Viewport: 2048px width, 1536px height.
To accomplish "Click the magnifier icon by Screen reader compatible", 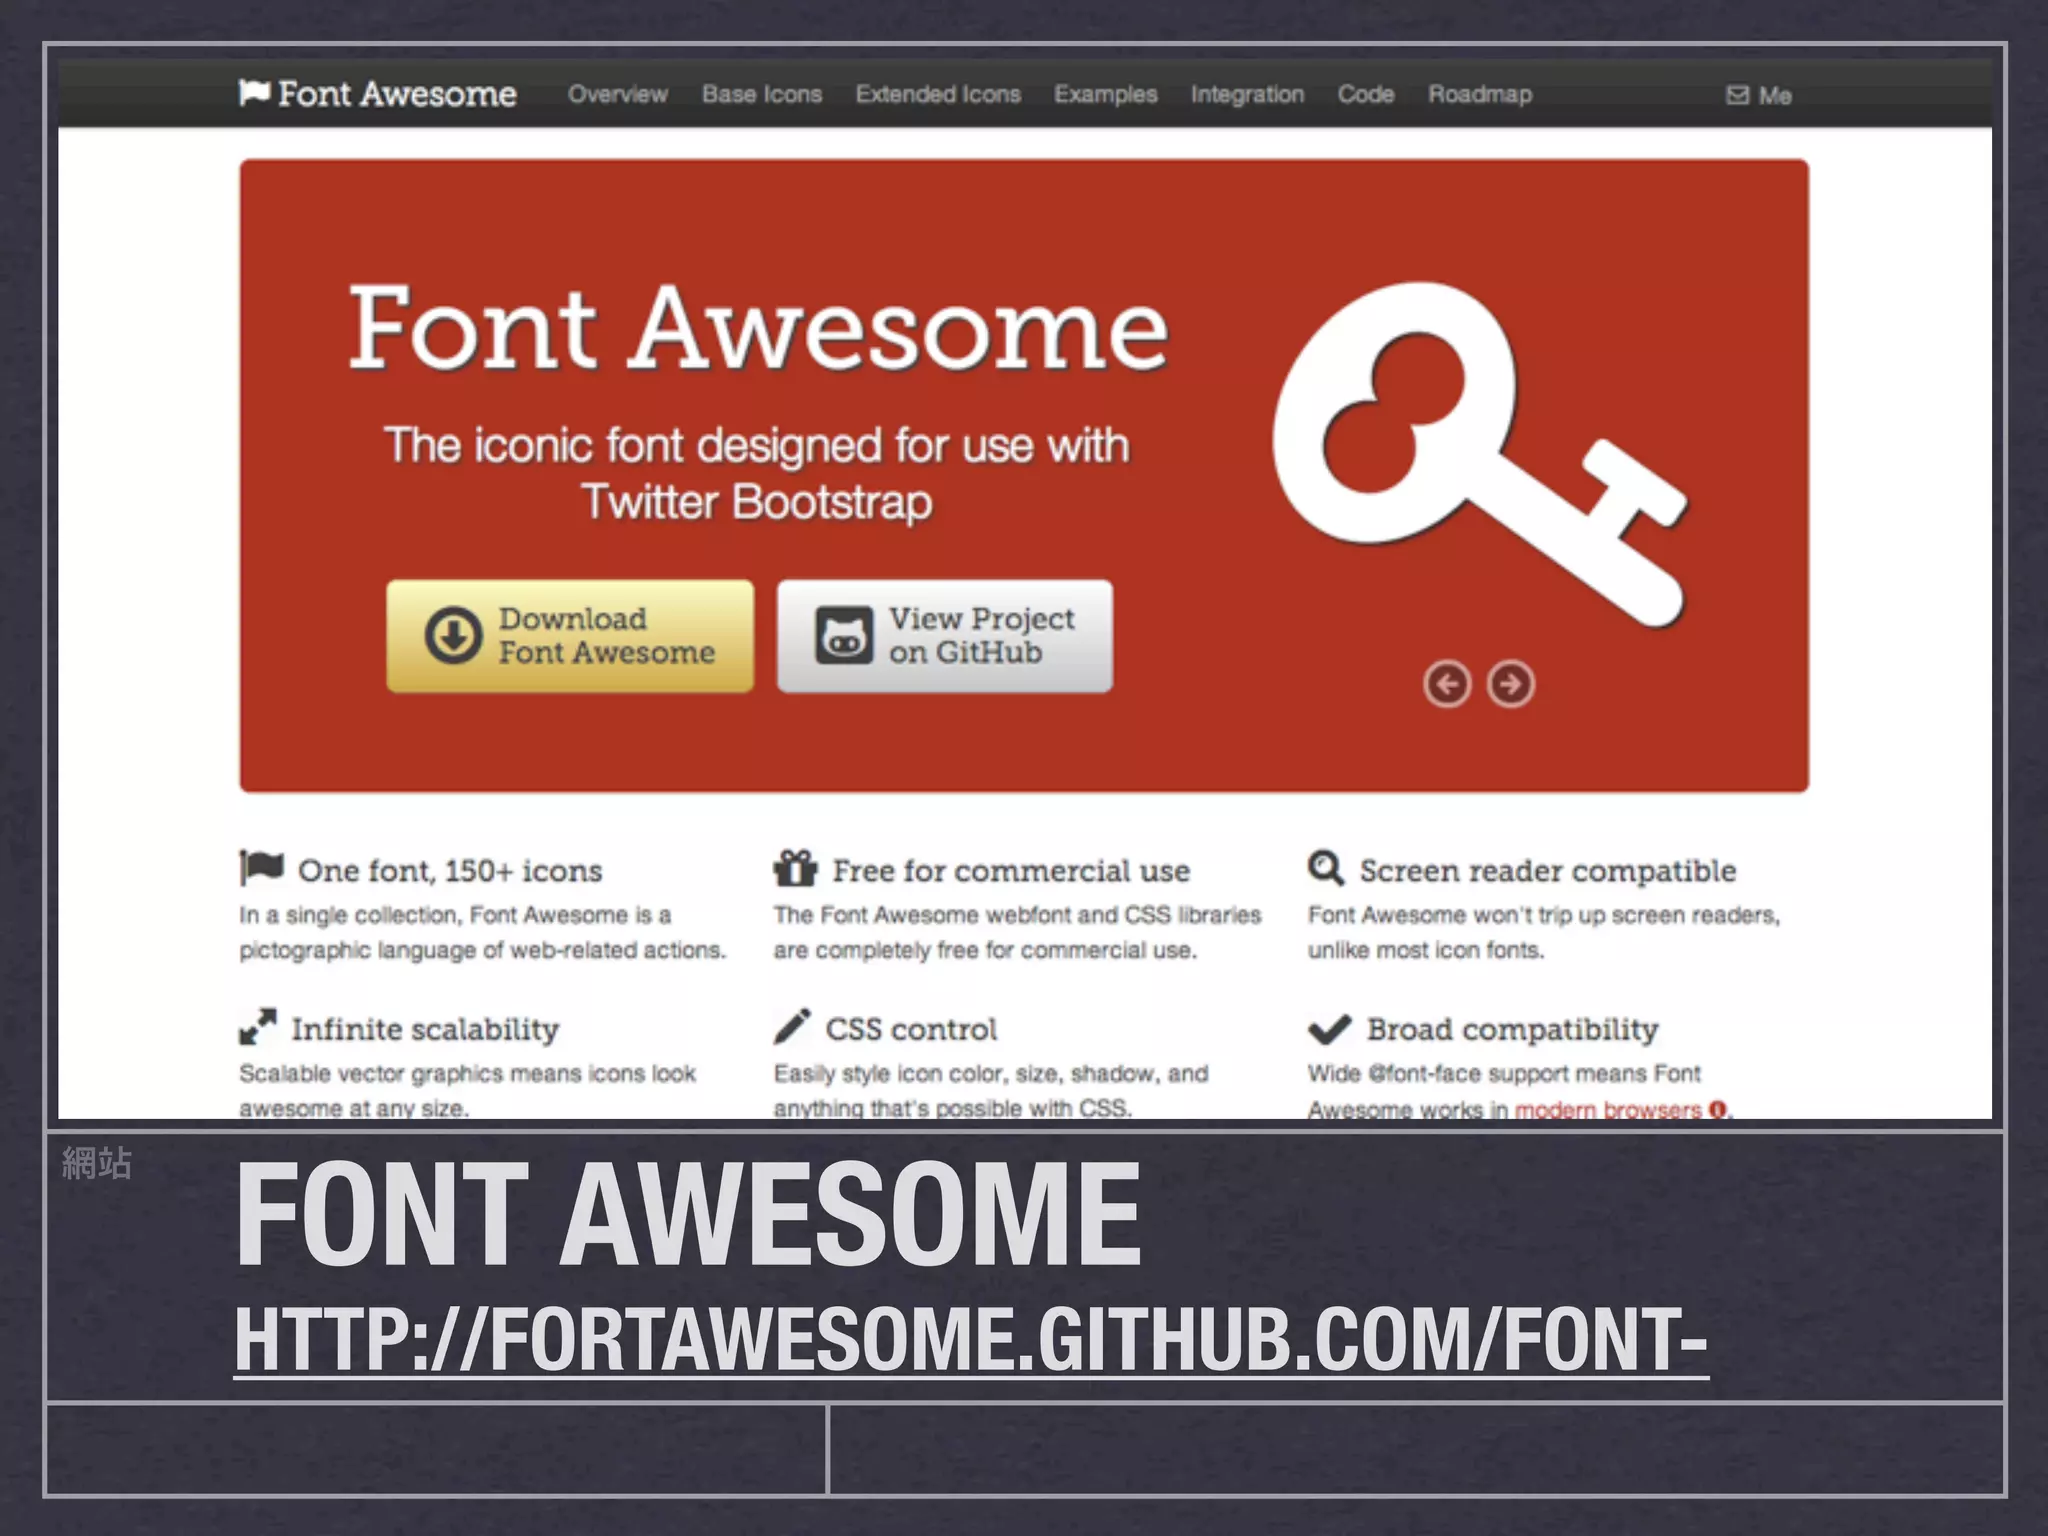I will 1326,867.
